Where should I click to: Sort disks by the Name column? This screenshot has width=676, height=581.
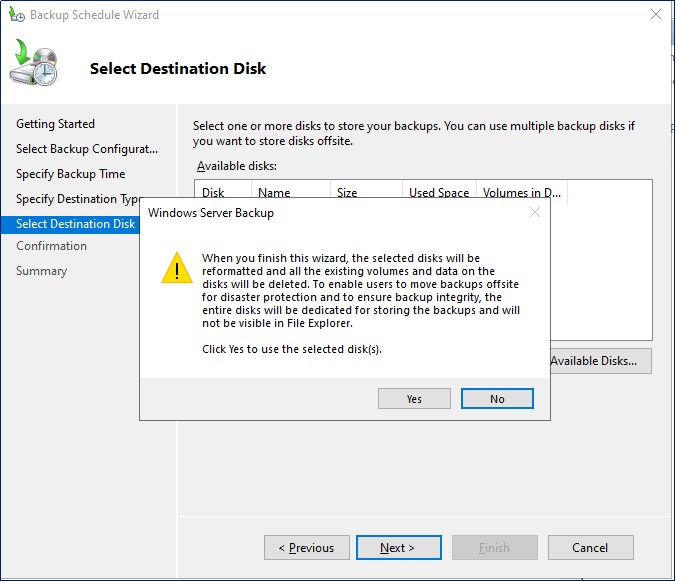(x=274, y=193)
